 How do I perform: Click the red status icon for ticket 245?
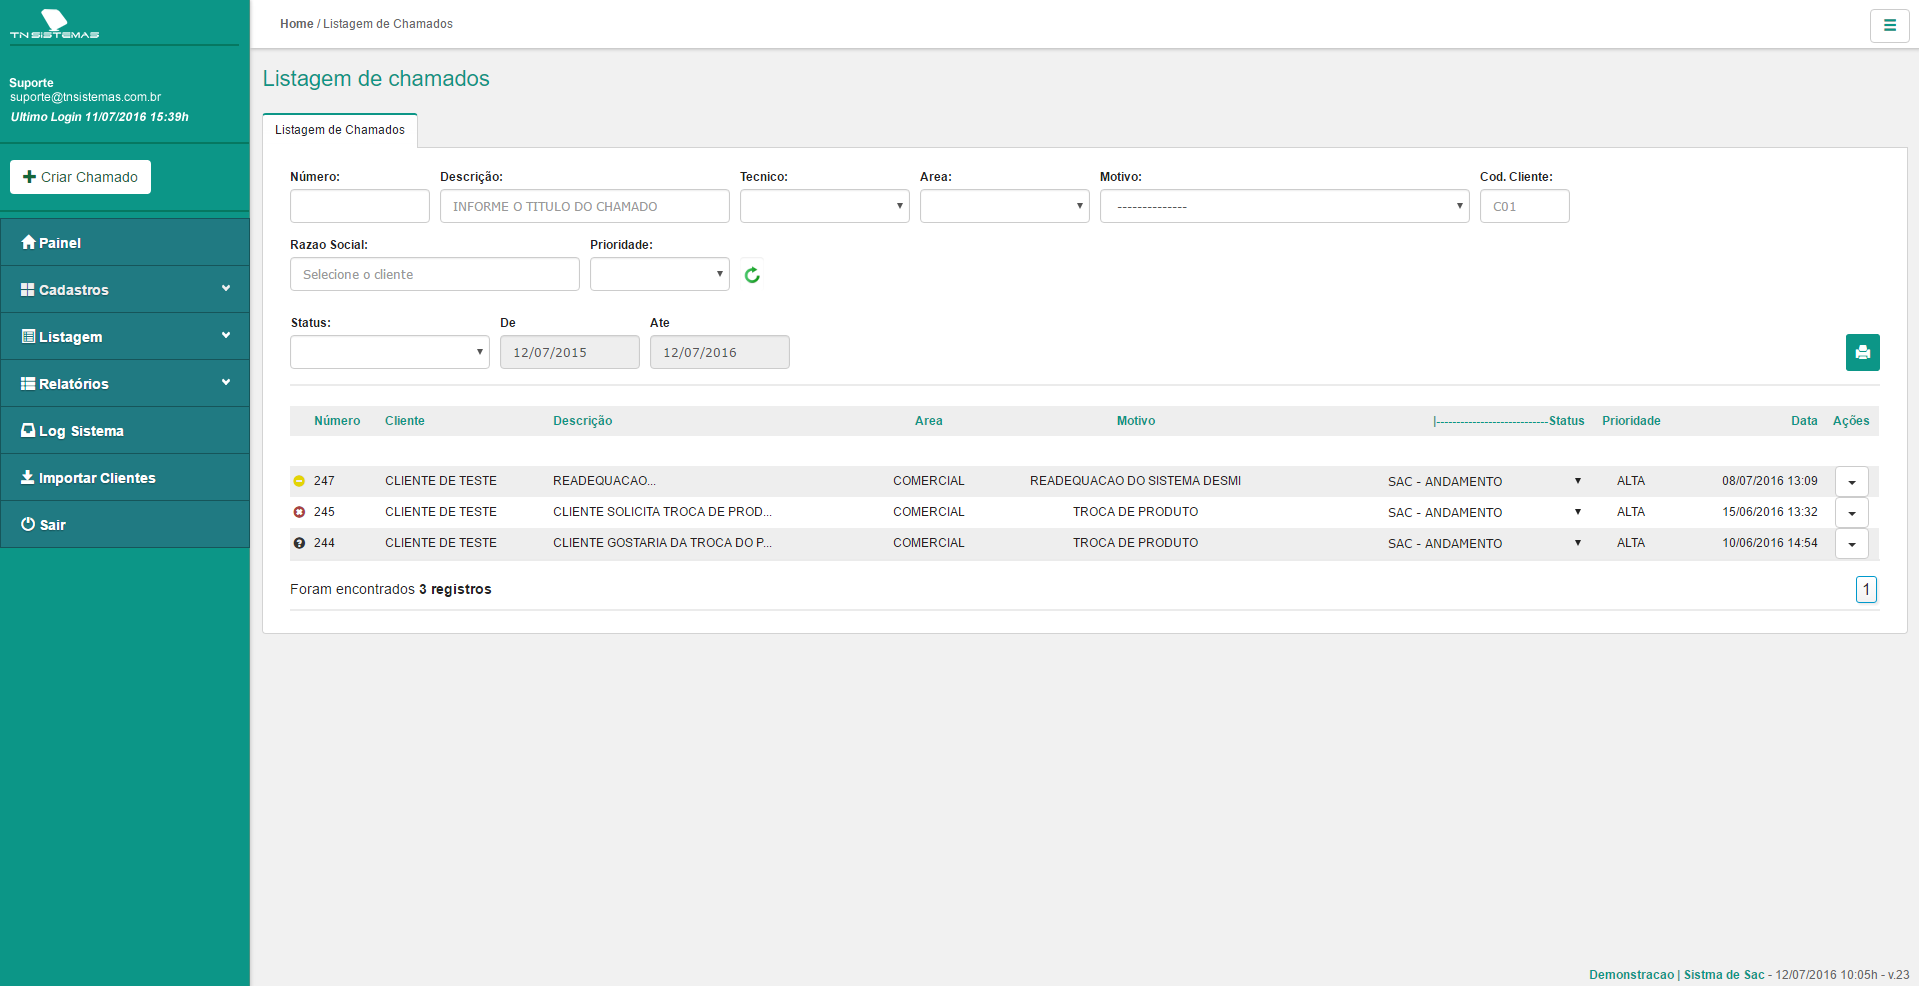(x=299, y=512)
